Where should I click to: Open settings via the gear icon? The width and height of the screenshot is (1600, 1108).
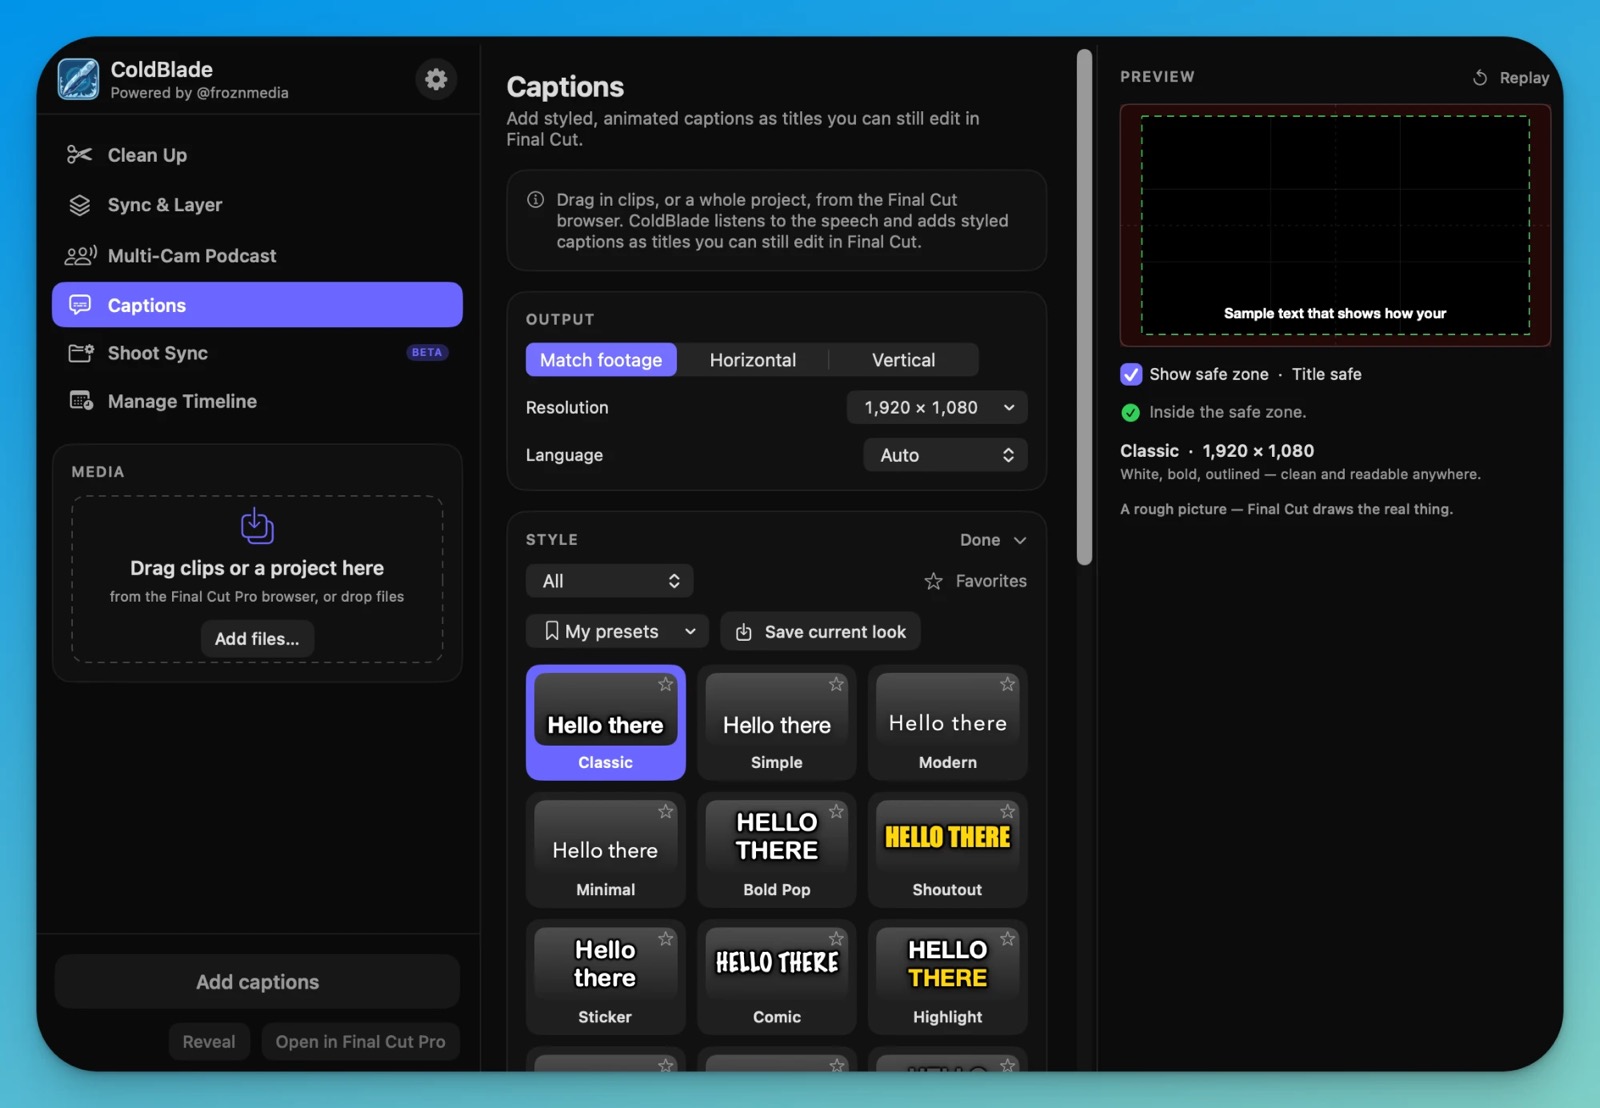coord(436,79)
